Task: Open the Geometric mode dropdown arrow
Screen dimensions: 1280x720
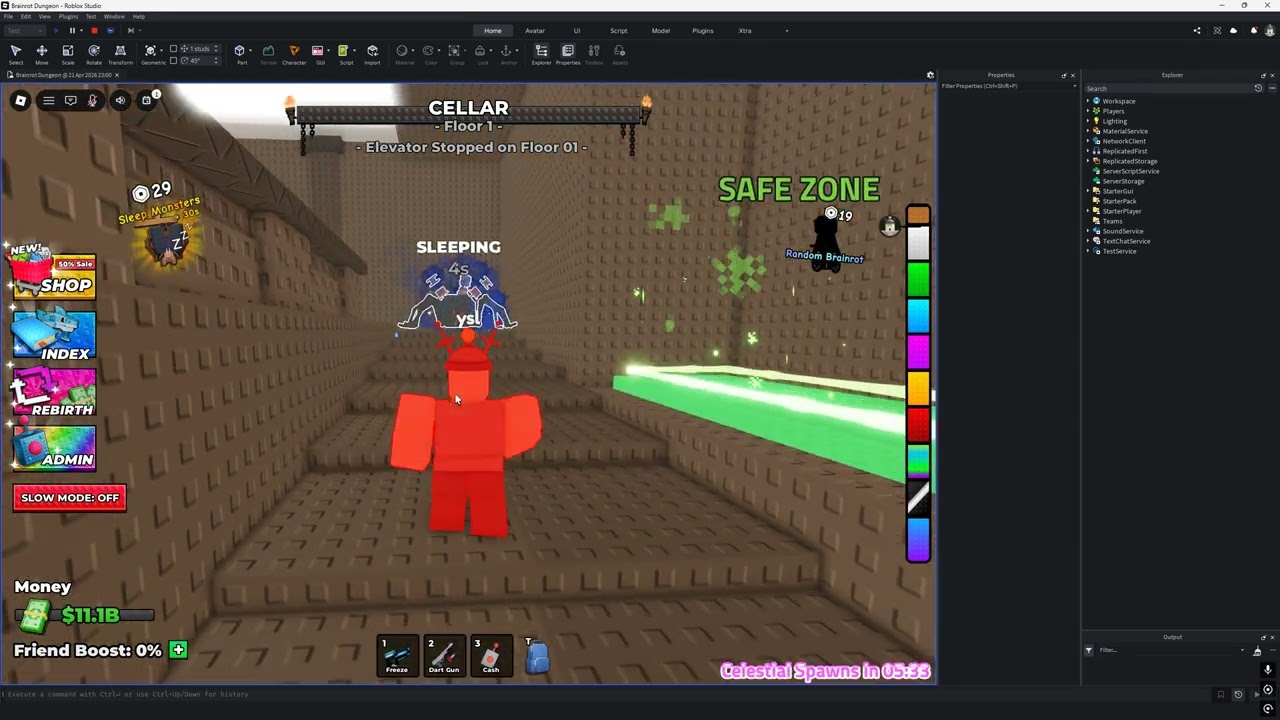Action: pos(161,50)
